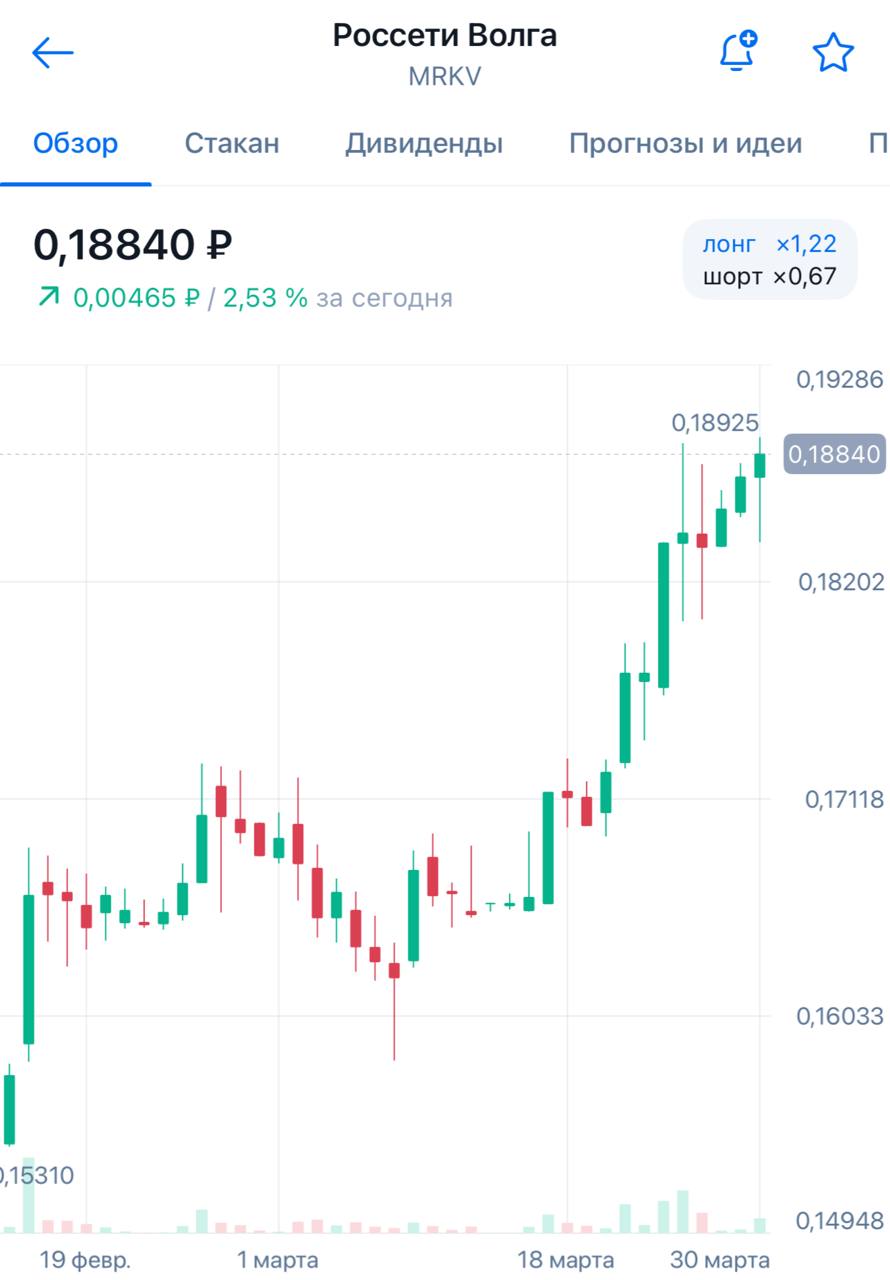Tap the current price 0,18840 ₽
This screenshot has height=1280, width=890.
click(133, 244)
